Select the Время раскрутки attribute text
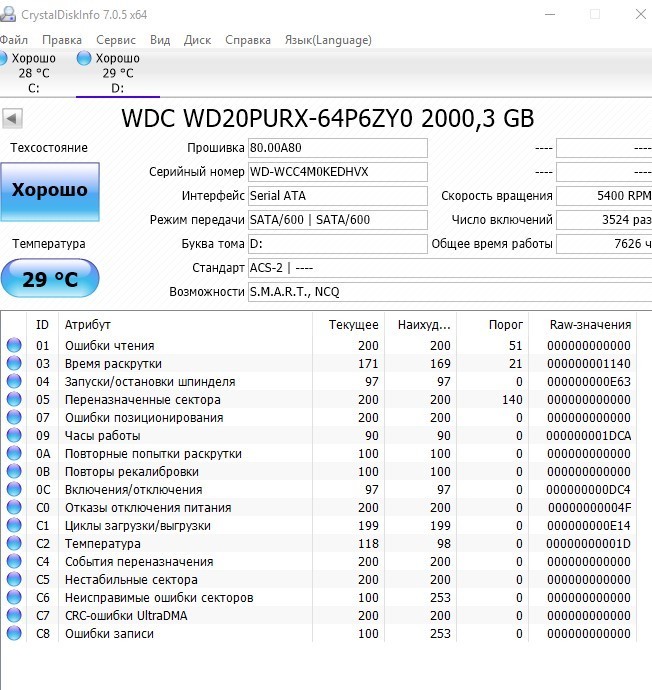652x690 pixels. (113, 364)
